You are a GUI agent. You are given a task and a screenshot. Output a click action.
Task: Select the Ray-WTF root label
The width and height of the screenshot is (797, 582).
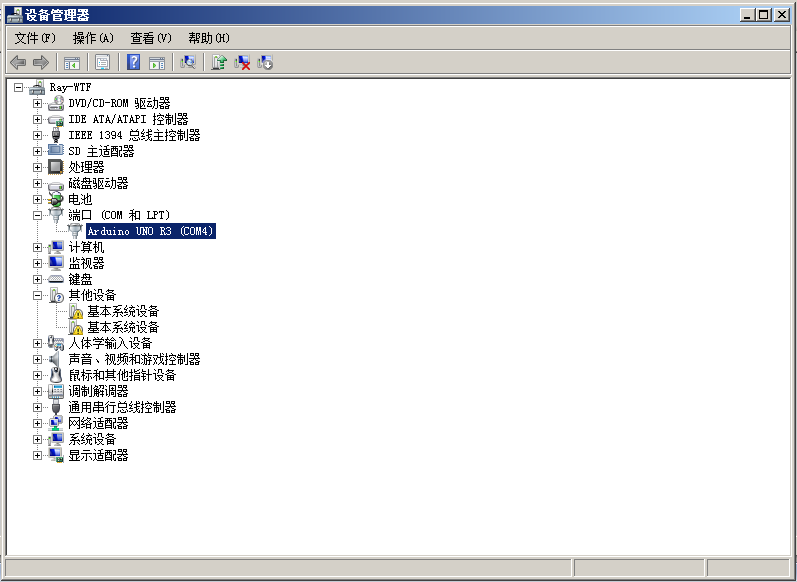click(x=71, y=87)
